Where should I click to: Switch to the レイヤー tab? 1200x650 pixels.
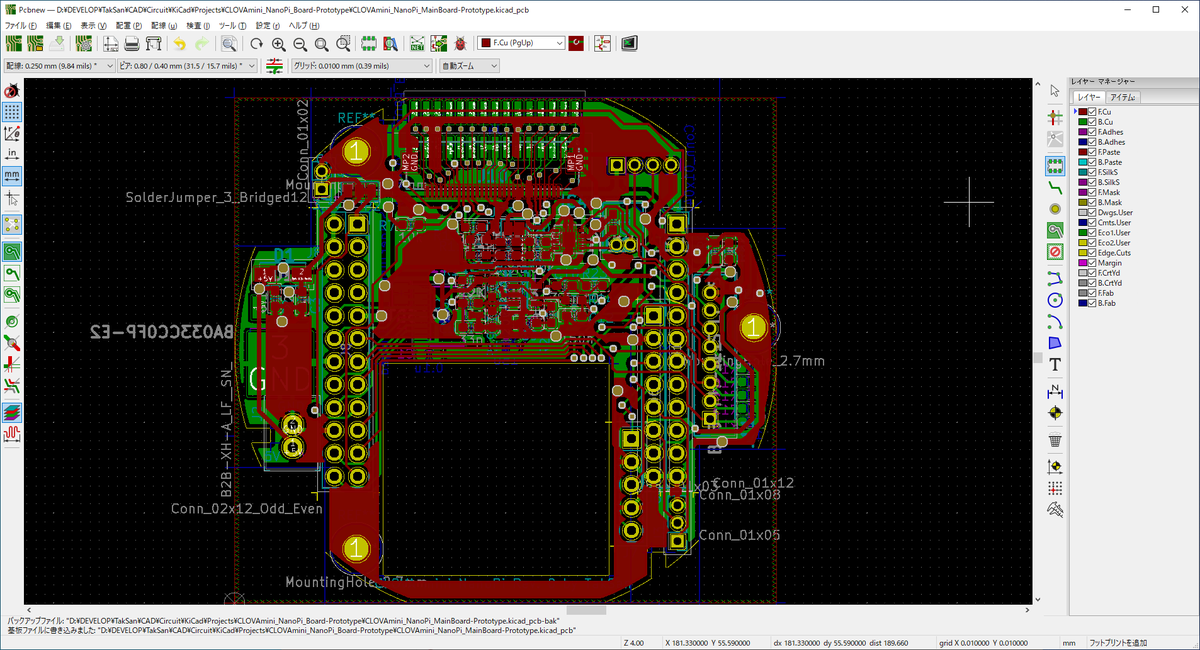click(1089, 97)
